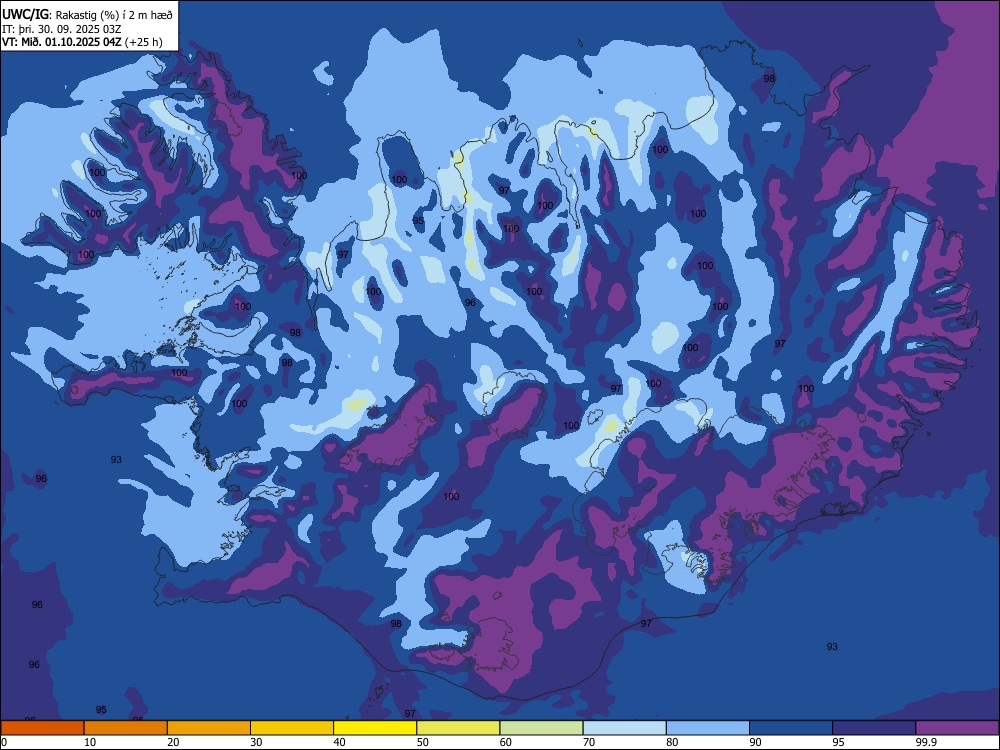Viewport: 1000px width, 750px height.
Task: Click the 10–20% orange legend swatch
Action: point(126,728)
